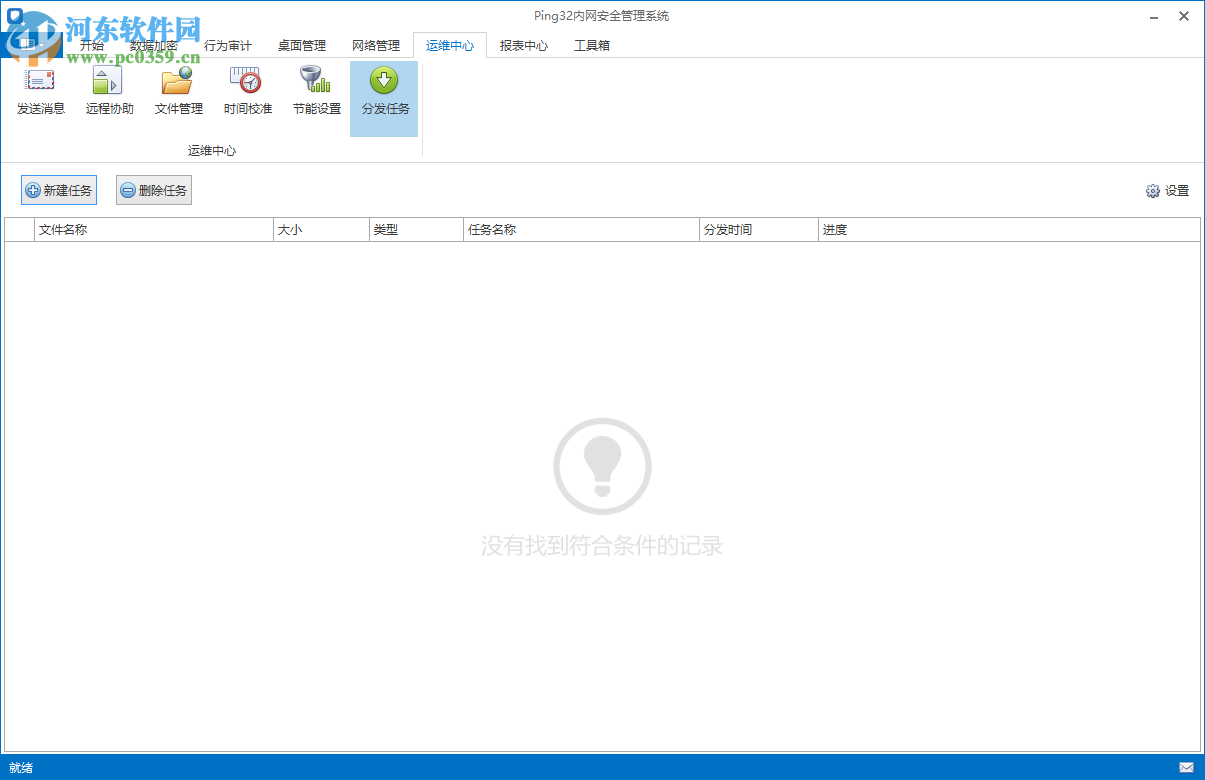Click the 新建任务 new task button

tap(58, 189)
